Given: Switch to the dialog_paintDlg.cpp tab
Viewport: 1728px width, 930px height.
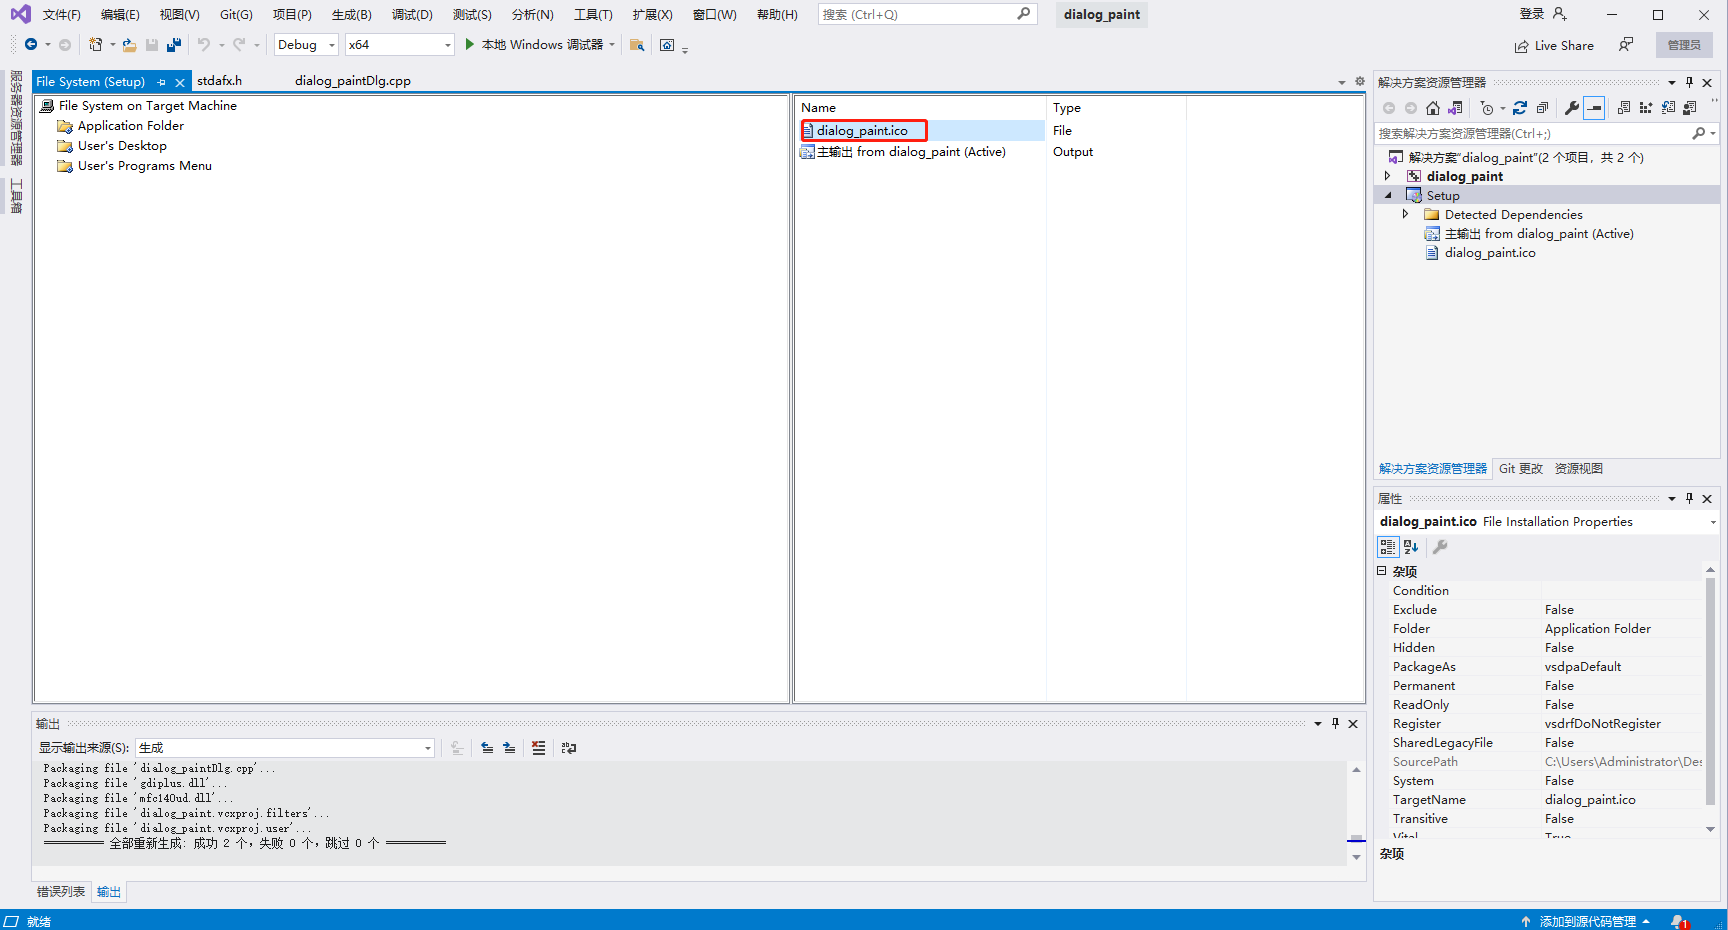Looking at the screenshot, I should point(353,81).
